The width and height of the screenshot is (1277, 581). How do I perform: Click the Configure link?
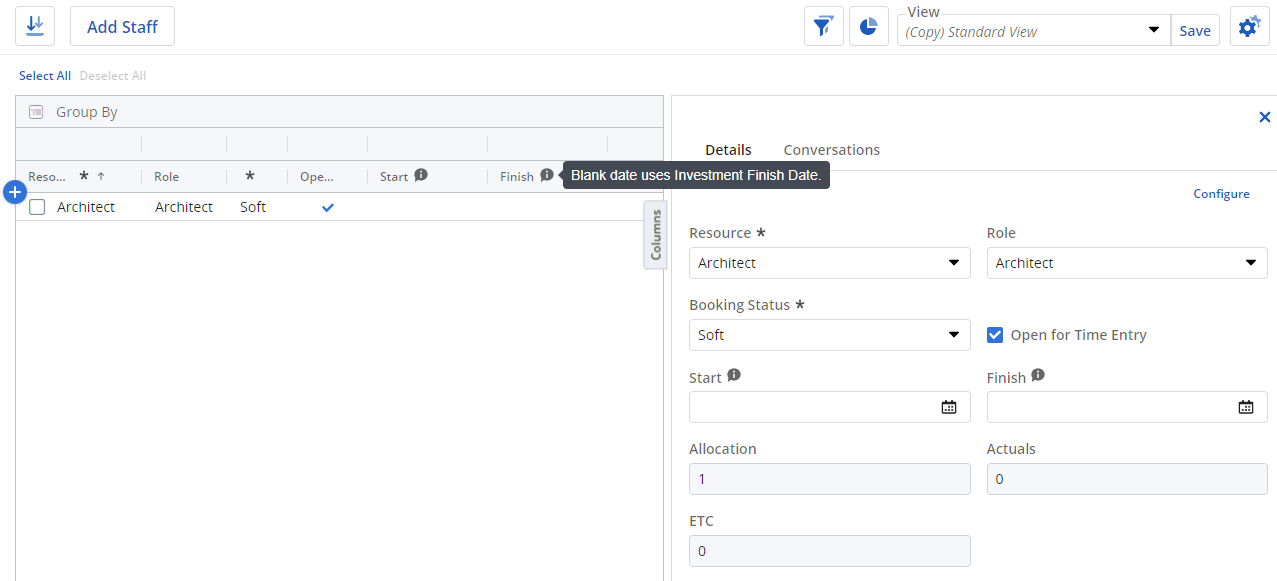click(1221, 194)
